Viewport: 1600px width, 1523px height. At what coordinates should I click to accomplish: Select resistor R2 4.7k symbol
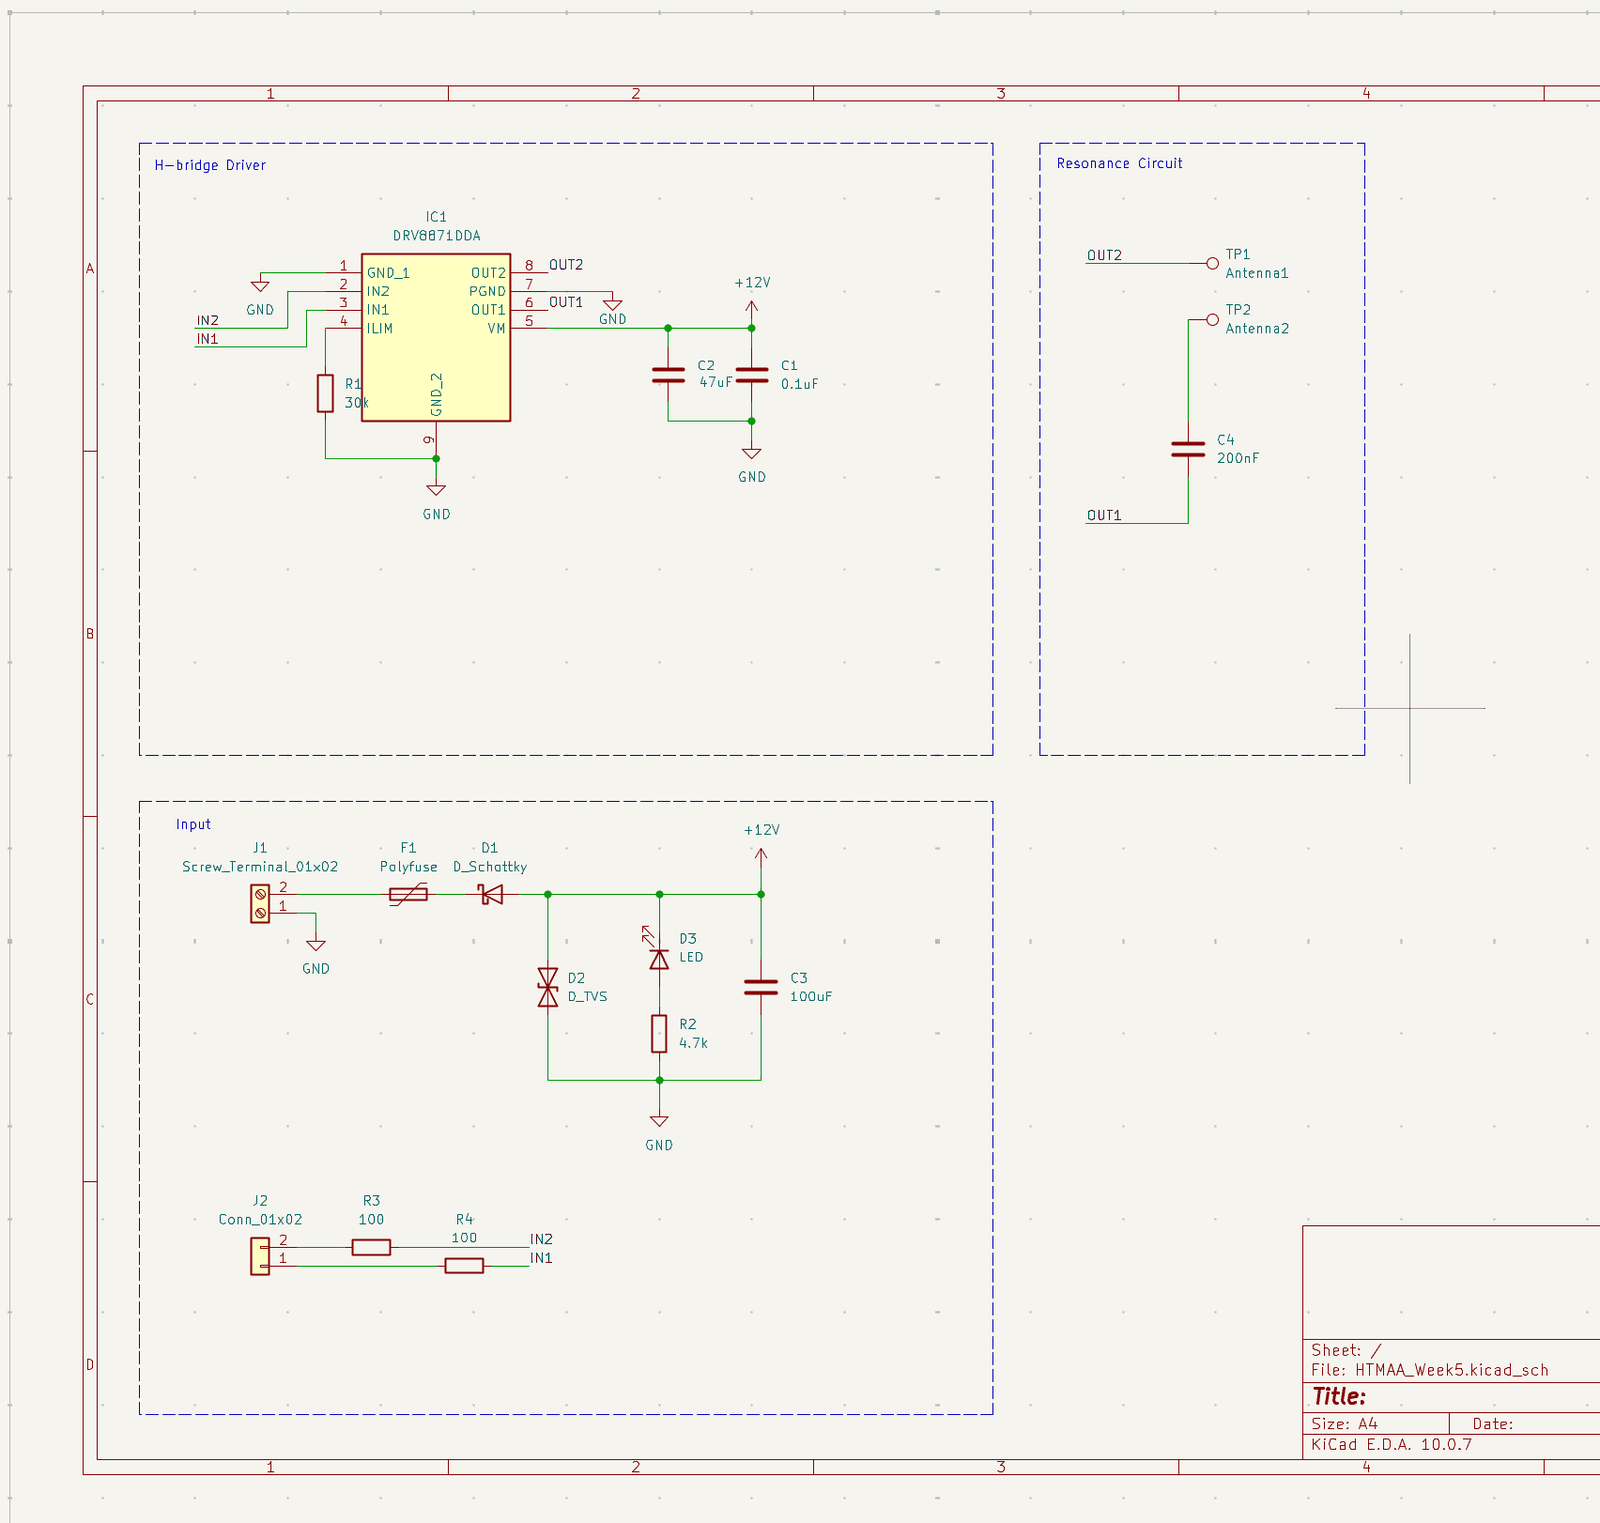click(659, 1034)
